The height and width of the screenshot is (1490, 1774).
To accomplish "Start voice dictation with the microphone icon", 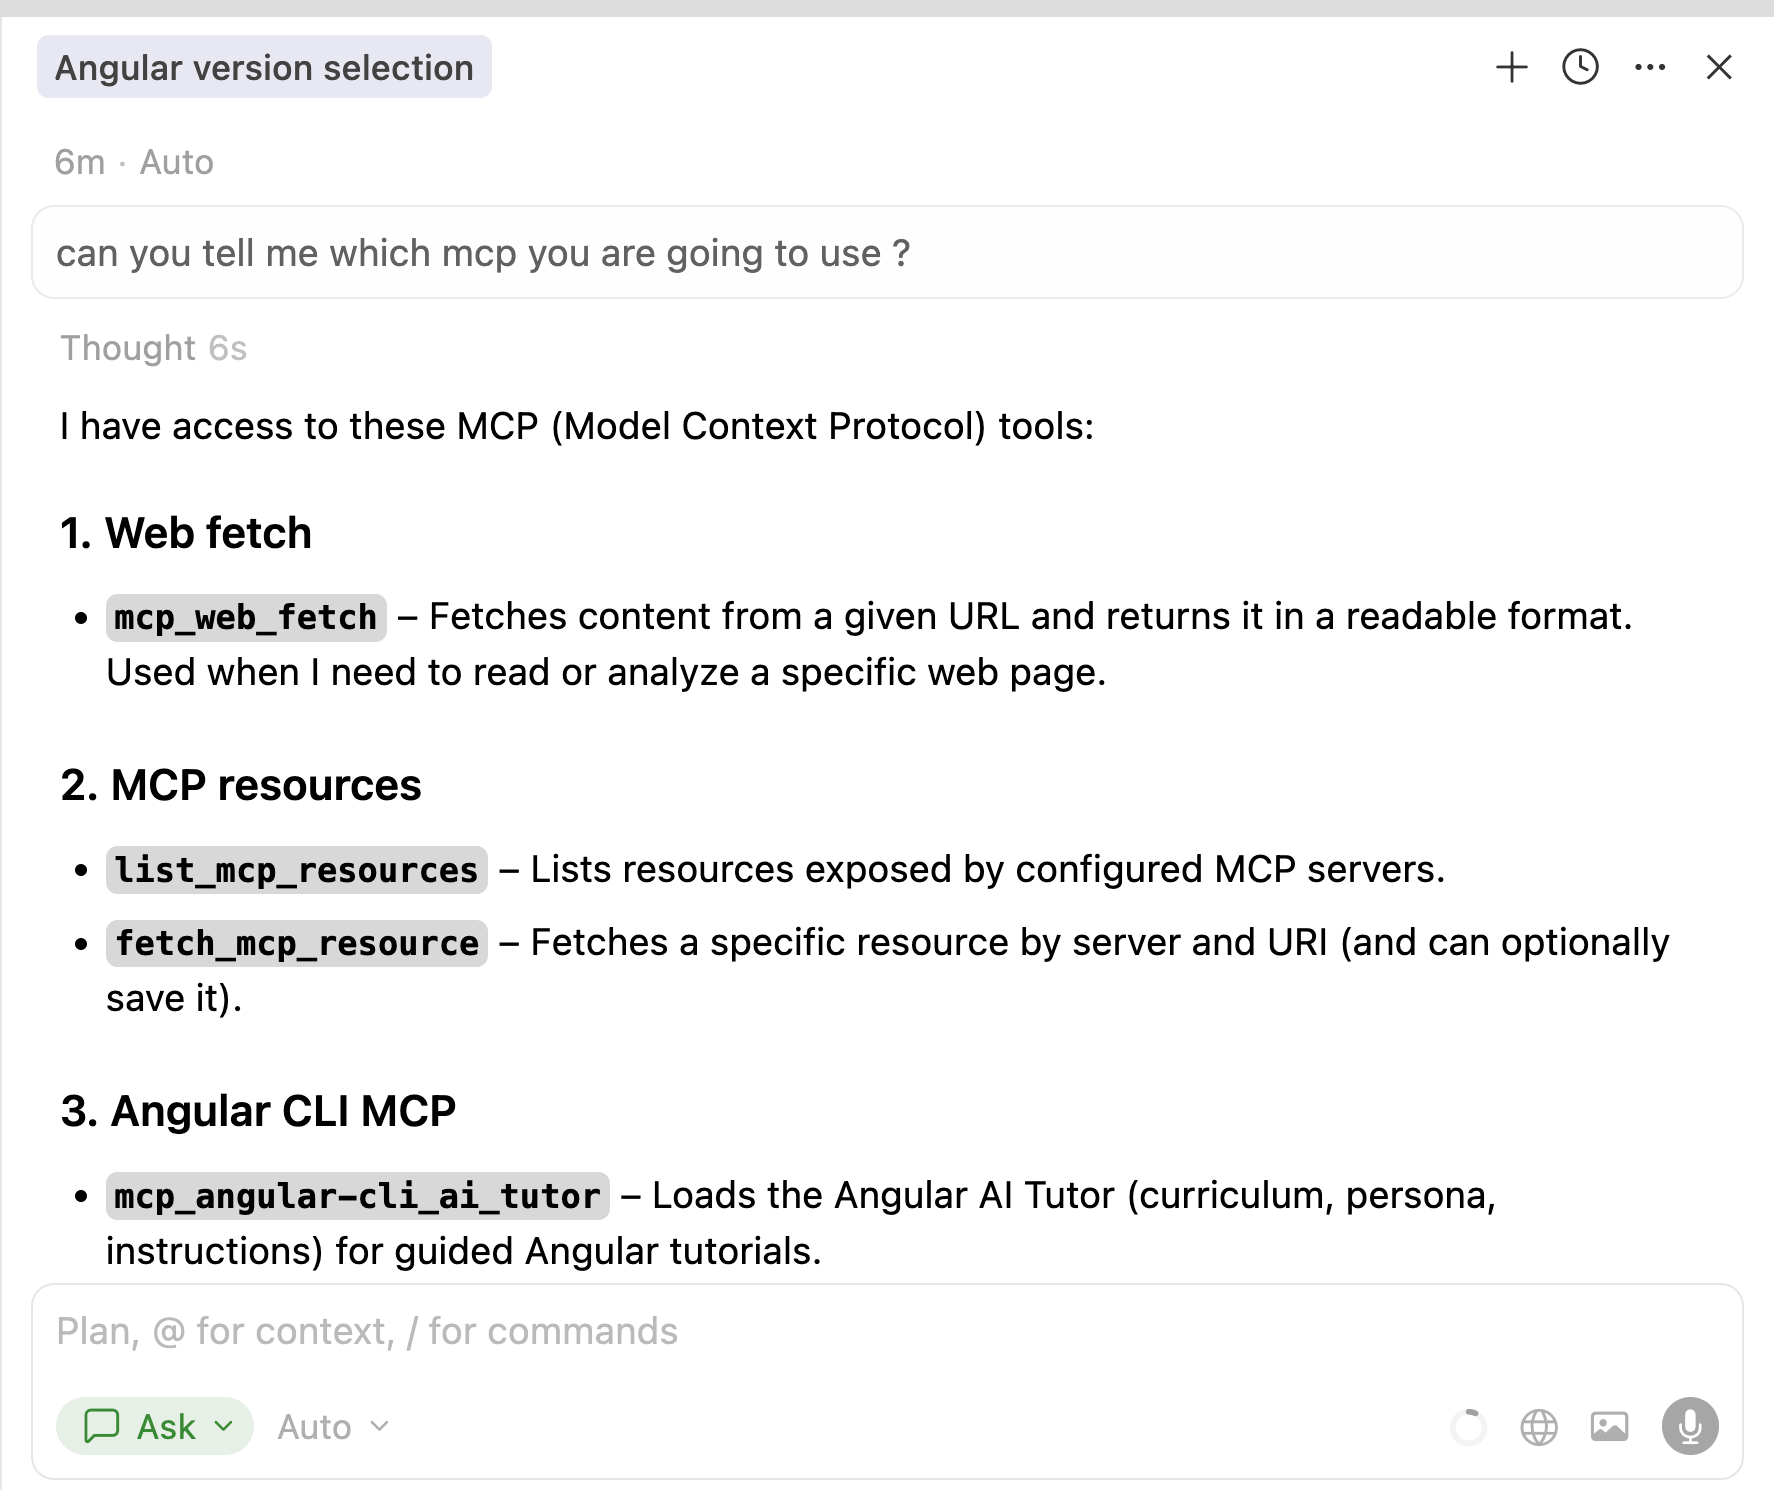I will (1690, 1426).
